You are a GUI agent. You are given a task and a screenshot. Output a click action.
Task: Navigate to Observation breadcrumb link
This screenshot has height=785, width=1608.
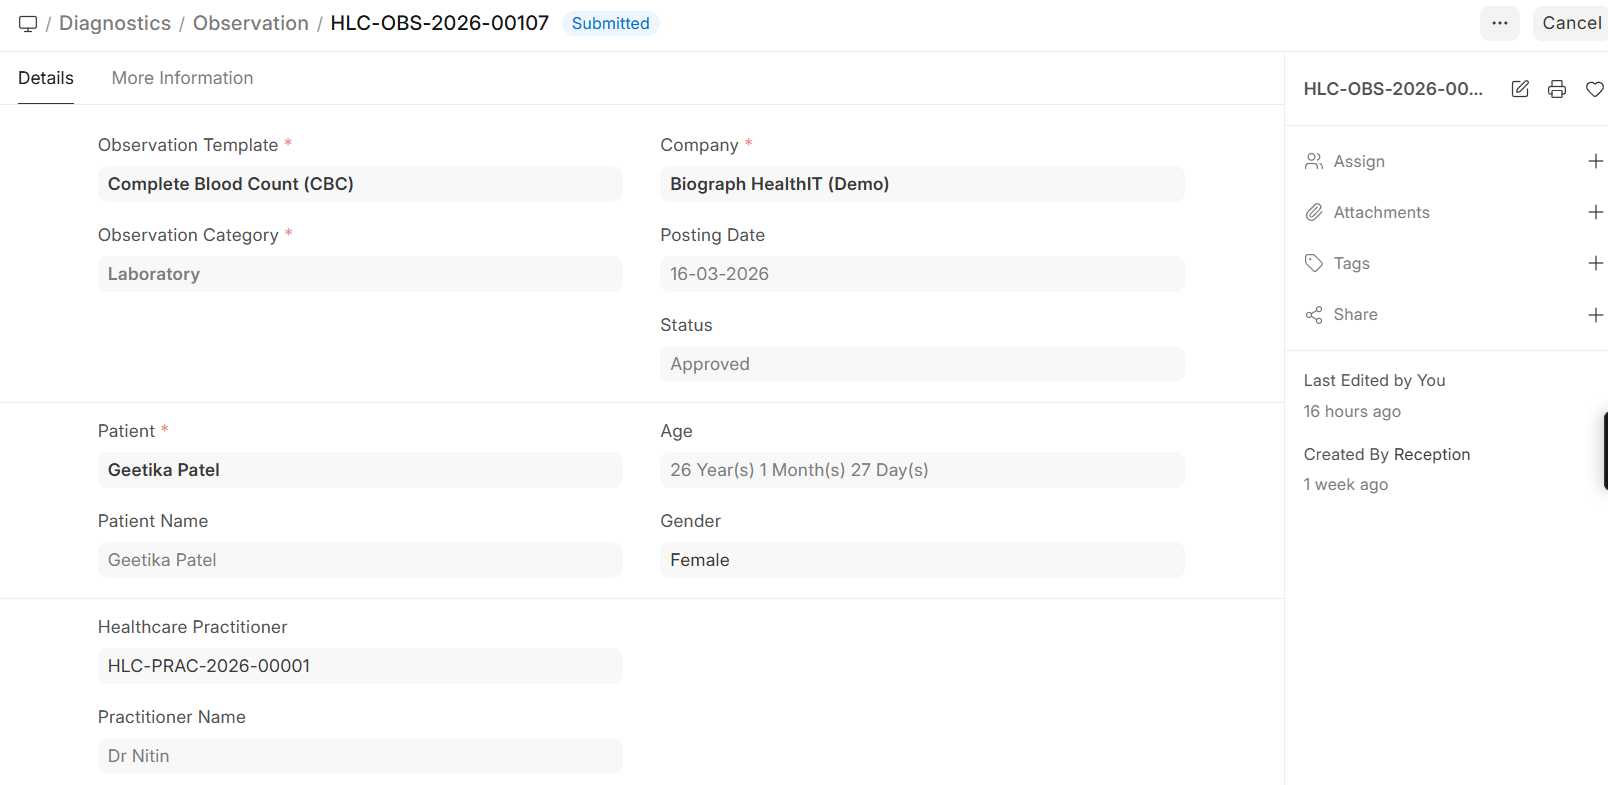(x=251, y=23)
